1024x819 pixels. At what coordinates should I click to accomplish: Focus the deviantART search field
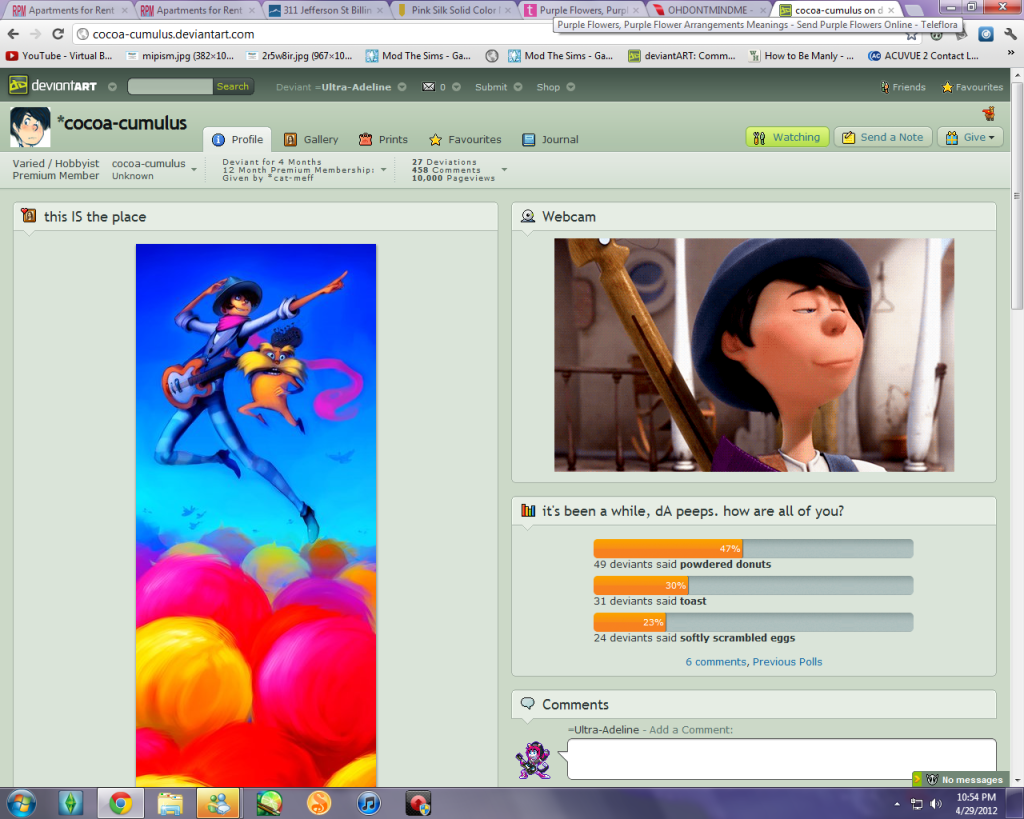(x=170, y=86)
